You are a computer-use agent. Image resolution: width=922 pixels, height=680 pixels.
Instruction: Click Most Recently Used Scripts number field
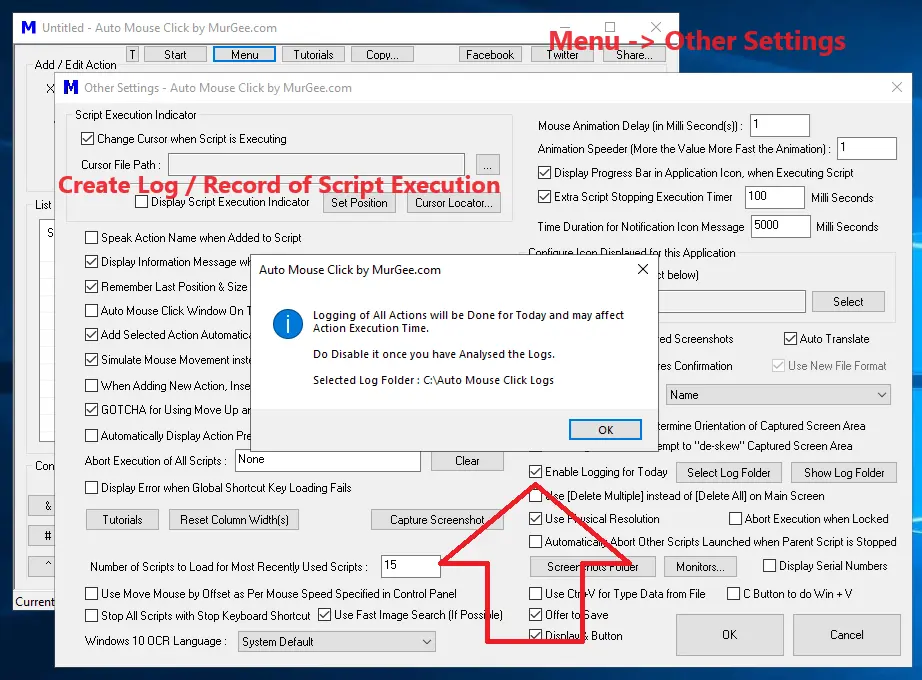[410, 566]
